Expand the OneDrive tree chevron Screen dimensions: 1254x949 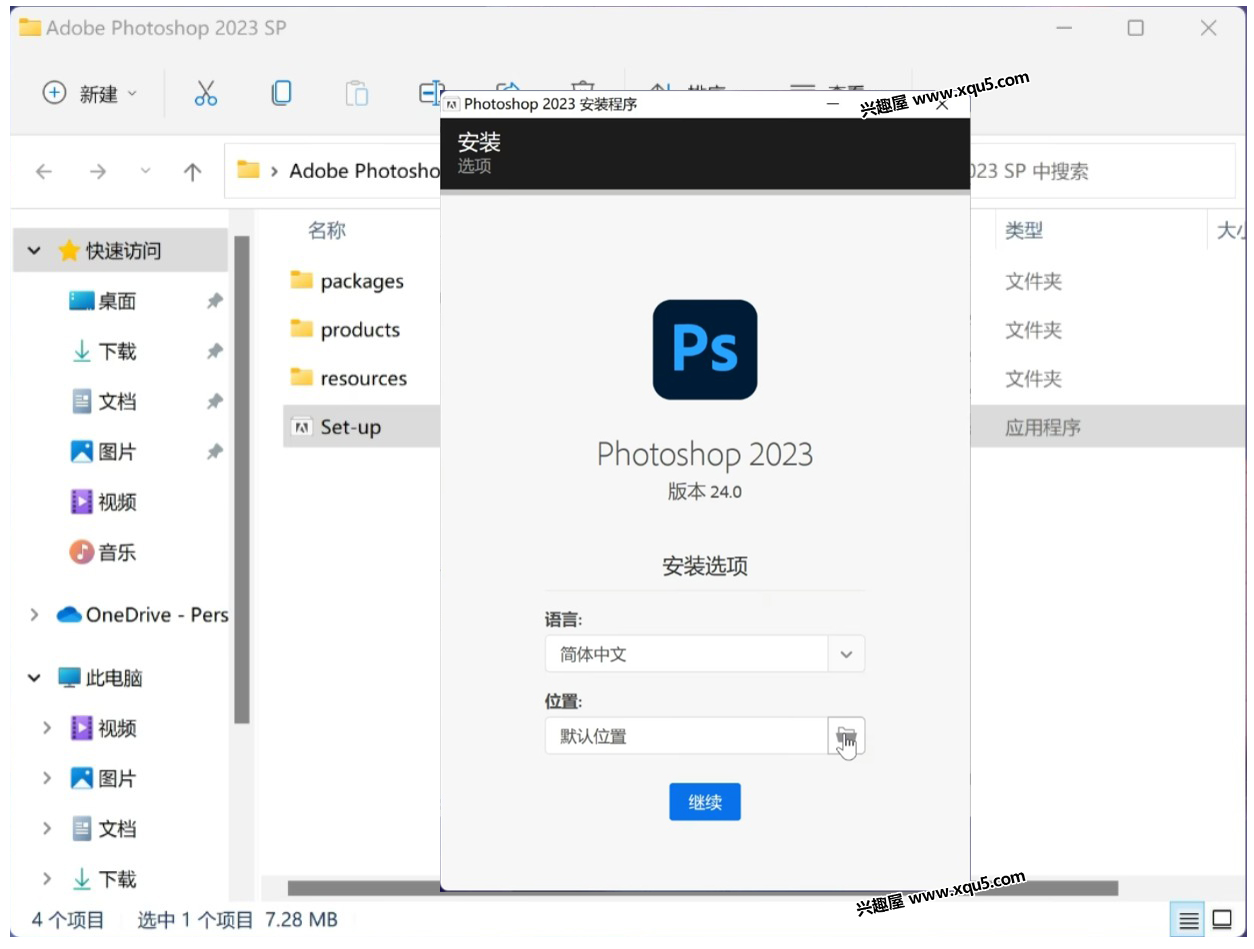pyautogui.click(x=35, y=615)
